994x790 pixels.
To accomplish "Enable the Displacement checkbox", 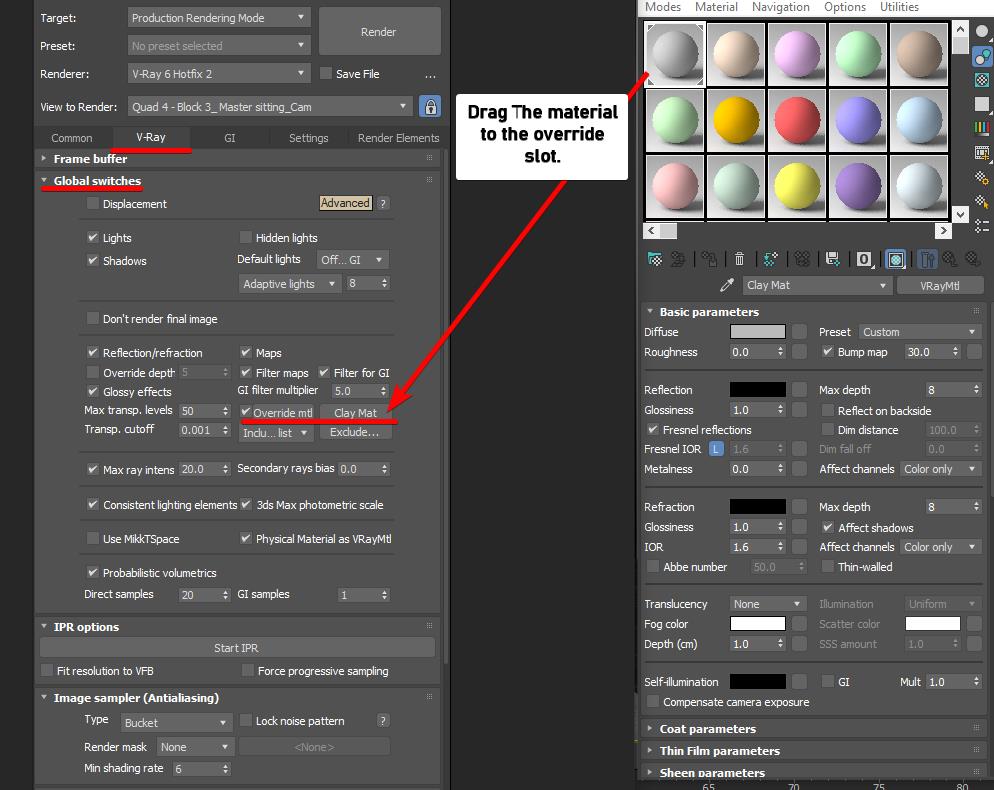I will coord(92,203).
